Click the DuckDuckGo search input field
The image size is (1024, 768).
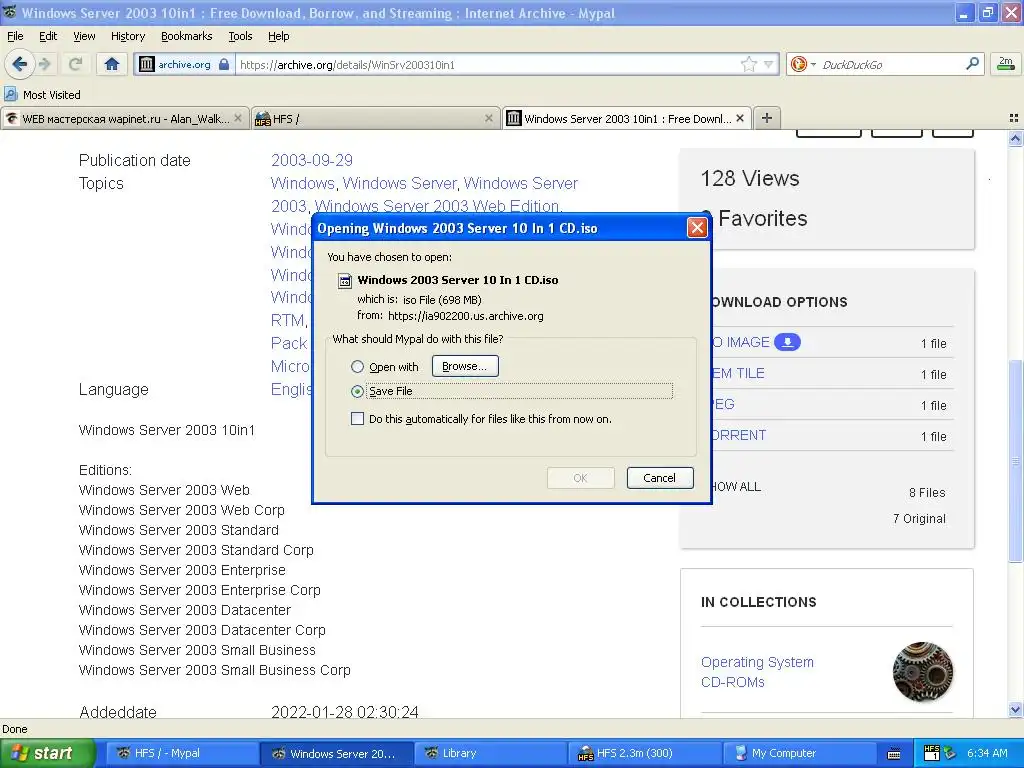pyautogui.click(x=891, y=64)
